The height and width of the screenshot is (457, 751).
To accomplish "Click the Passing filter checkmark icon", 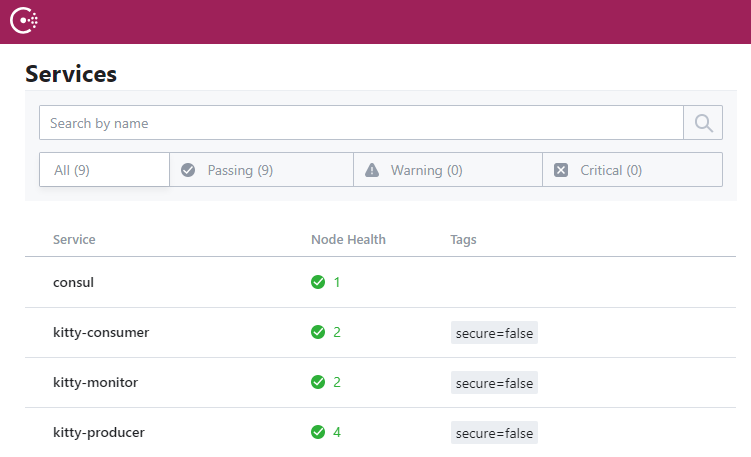I will point(188,170).
